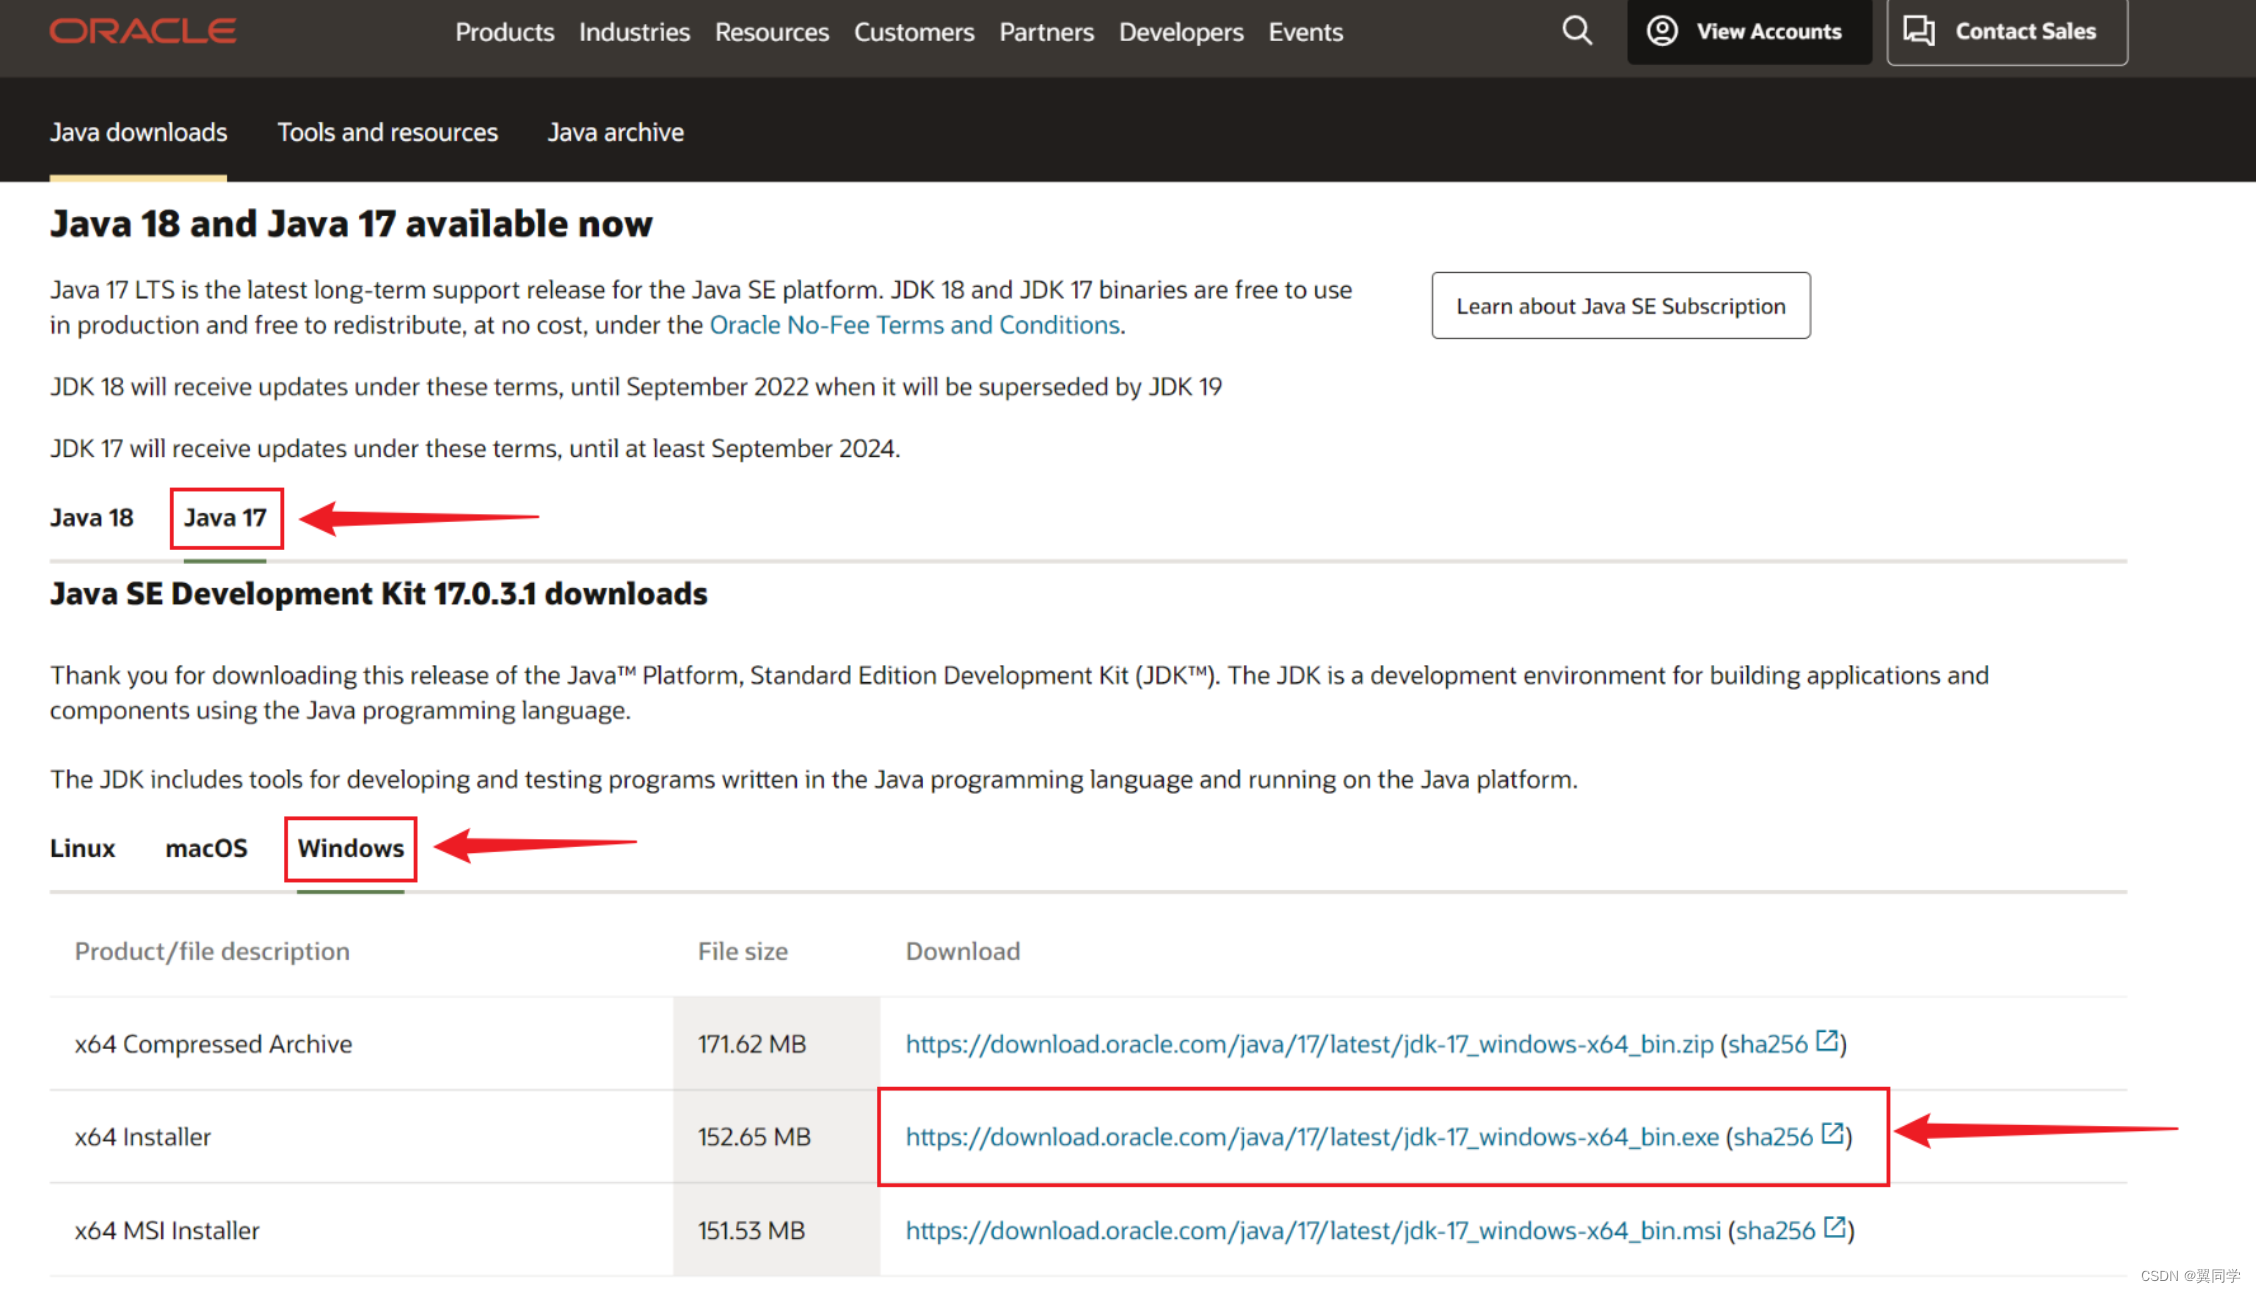Screen dimensions: 2256x1293
Task: Open the Products menu
Action: (504, 32)
